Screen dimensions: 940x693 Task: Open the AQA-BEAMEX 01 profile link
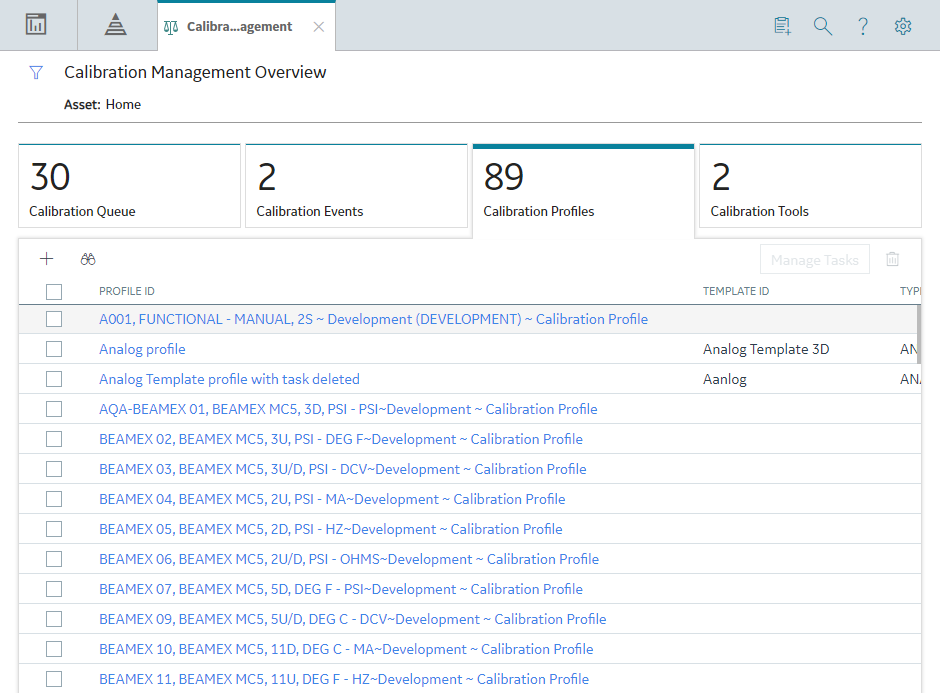(x=348, y=409)
